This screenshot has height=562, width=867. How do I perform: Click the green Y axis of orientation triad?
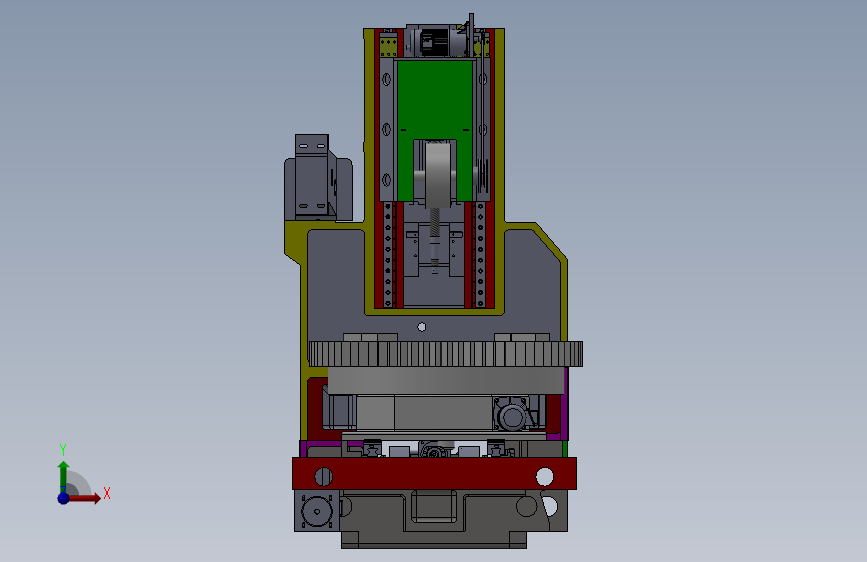click(63, 476)
